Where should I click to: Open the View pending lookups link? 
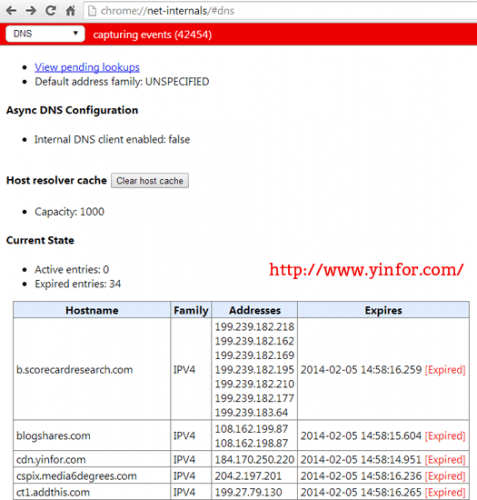pyautogui.click(x=87, y=67)
